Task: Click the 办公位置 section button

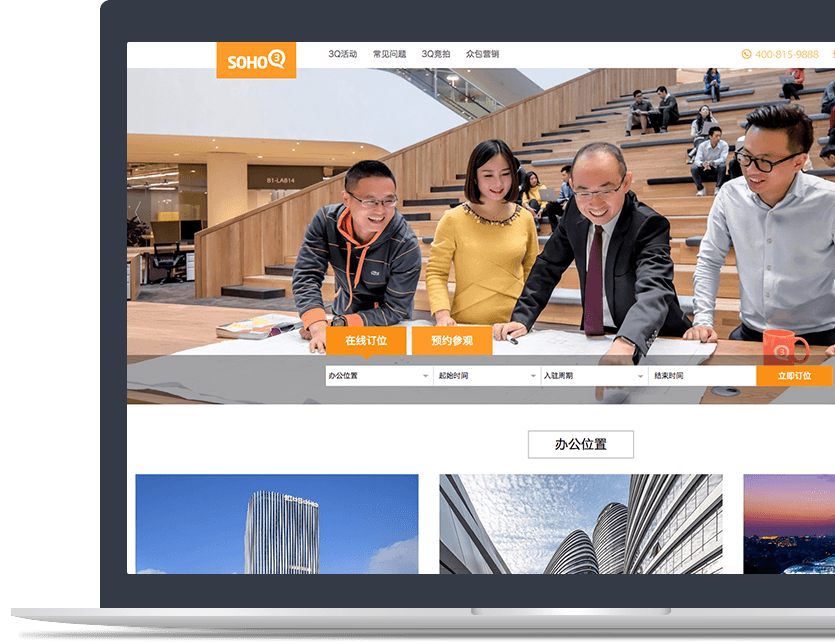Action: point(580,444)
